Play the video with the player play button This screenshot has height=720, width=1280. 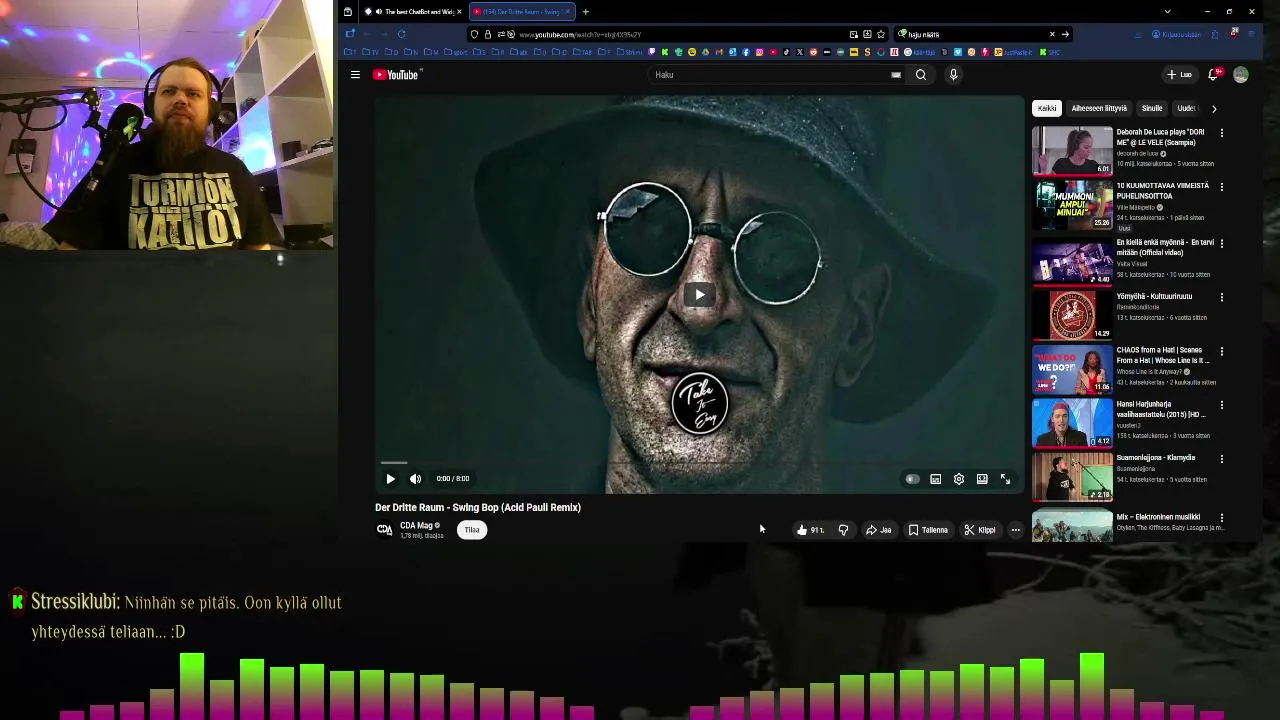point(391,478)
